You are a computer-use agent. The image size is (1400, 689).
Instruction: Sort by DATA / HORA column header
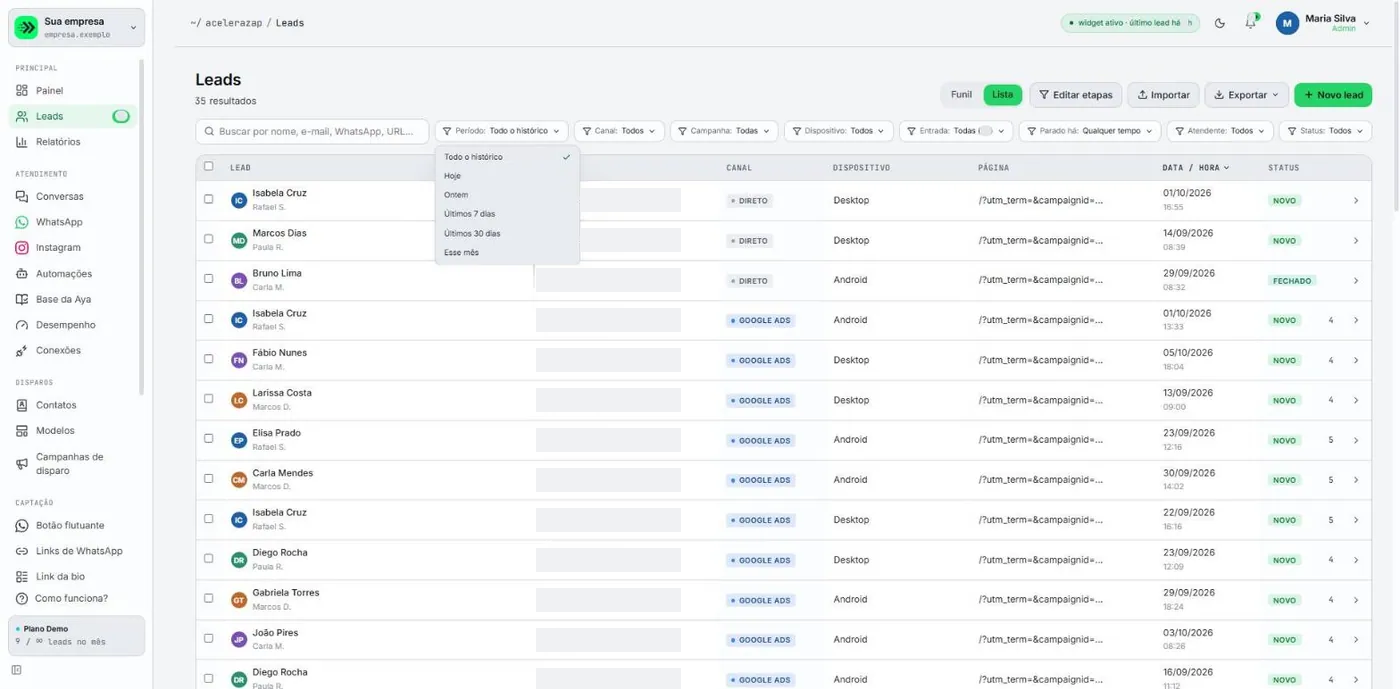tap(1196, 168)
